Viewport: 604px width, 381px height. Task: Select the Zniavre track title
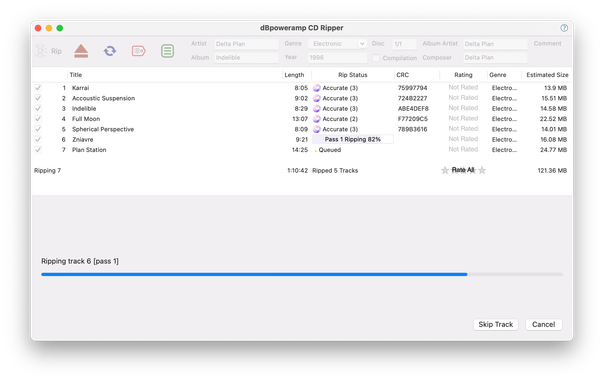point(82,139)
